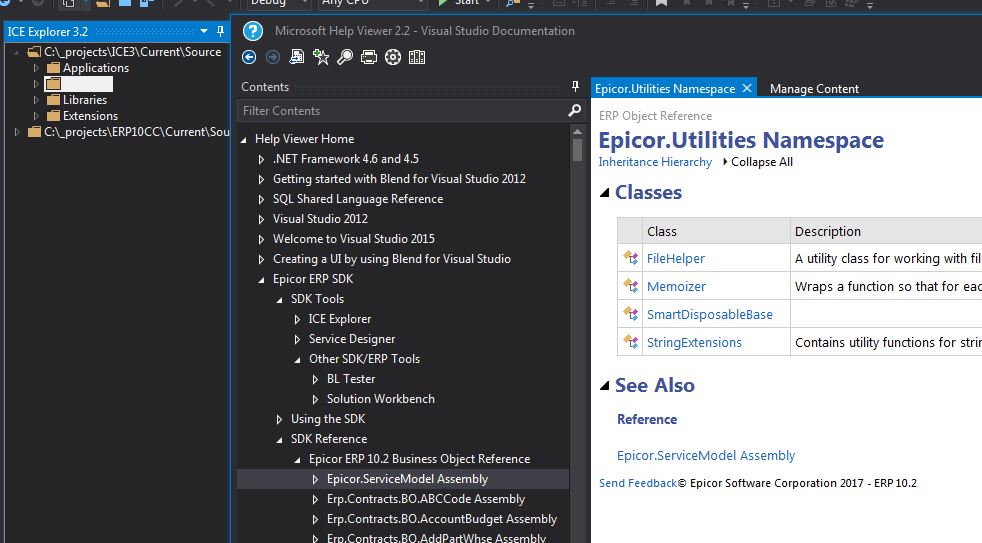Image resolution: width=982 pixels, height=543 pixels.
Task: Click the Send Feedback link
Action: [638, 483]
